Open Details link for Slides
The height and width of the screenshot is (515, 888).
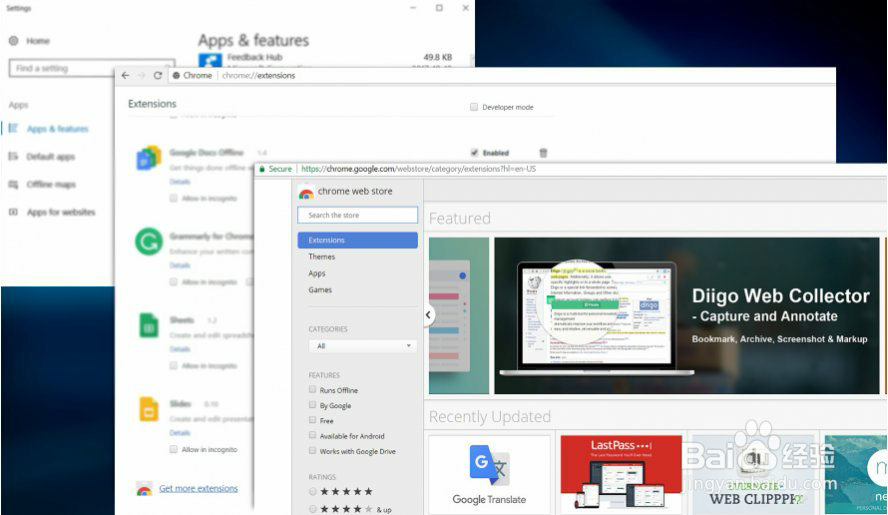180,433
